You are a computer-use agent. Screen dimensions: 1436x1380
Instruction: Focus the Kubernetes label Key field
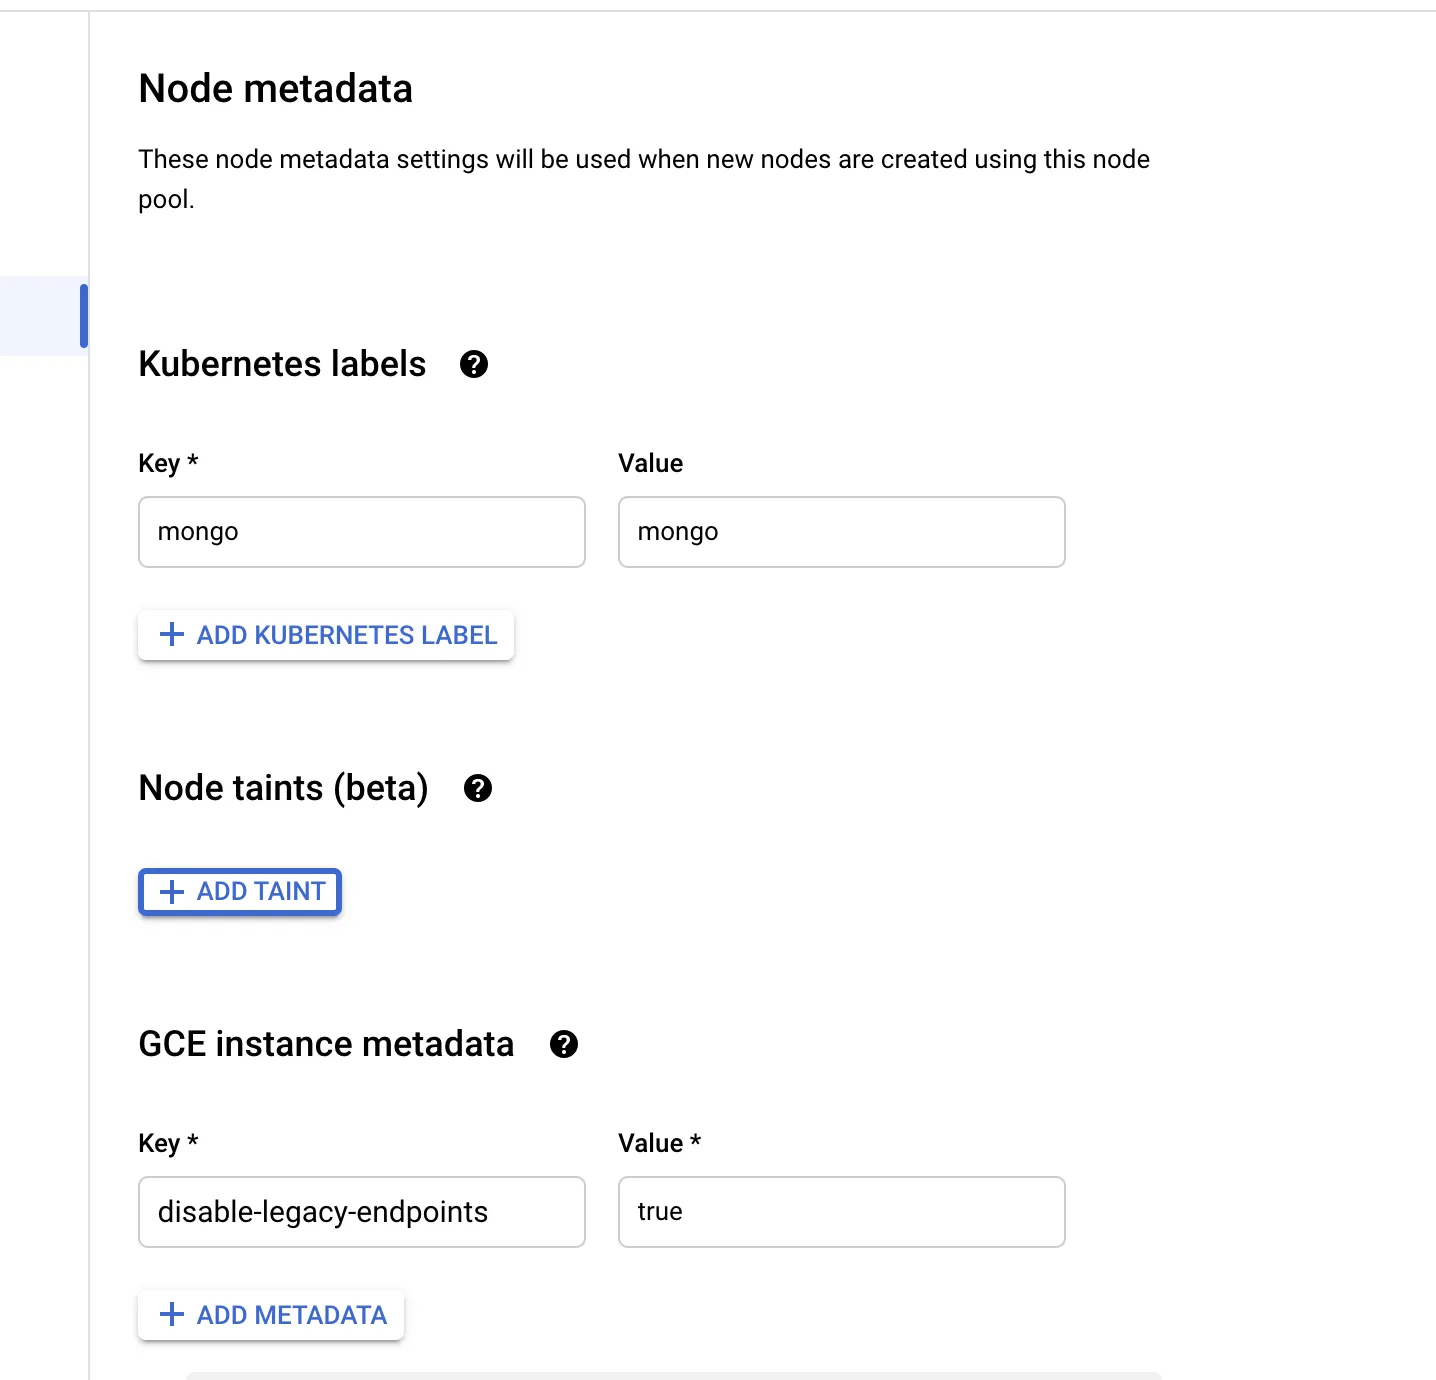(361, 532)
